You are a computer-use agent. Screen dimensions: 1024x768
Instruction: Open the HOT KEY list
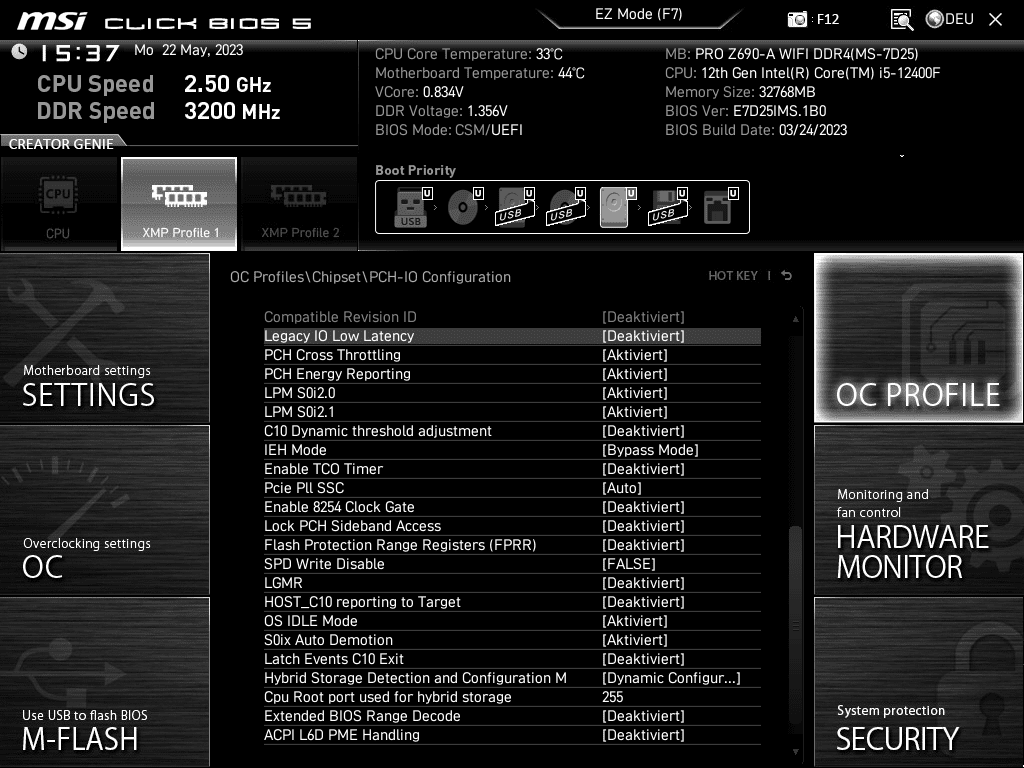pos(733,276)
